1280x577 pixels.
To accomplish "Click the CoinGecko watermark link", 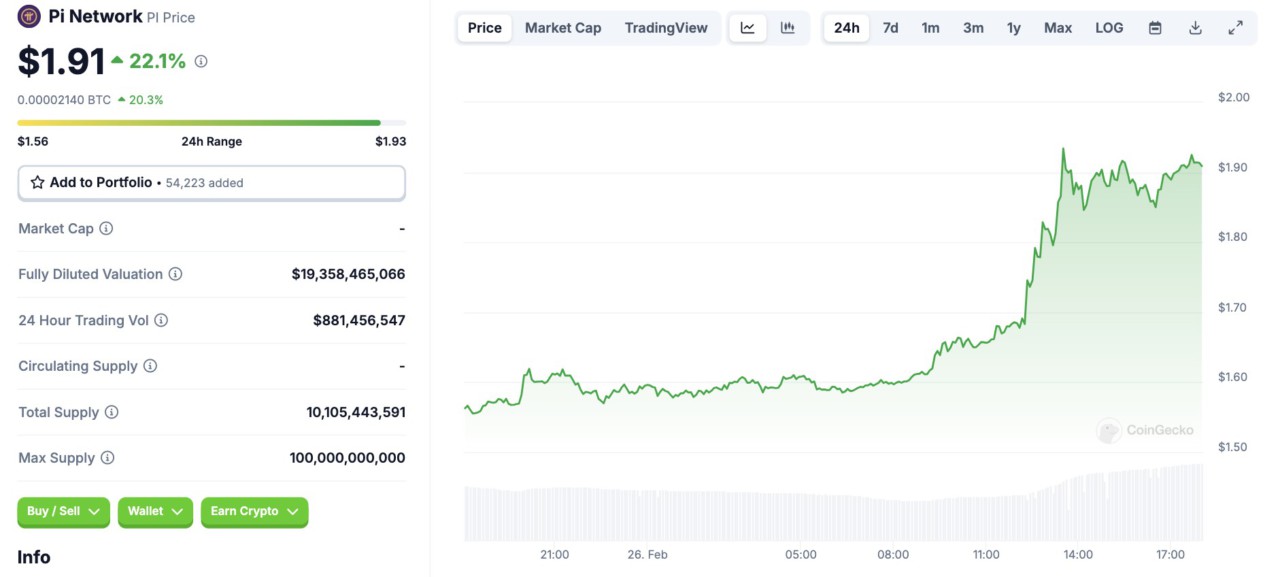I will tap(1146, 431).
